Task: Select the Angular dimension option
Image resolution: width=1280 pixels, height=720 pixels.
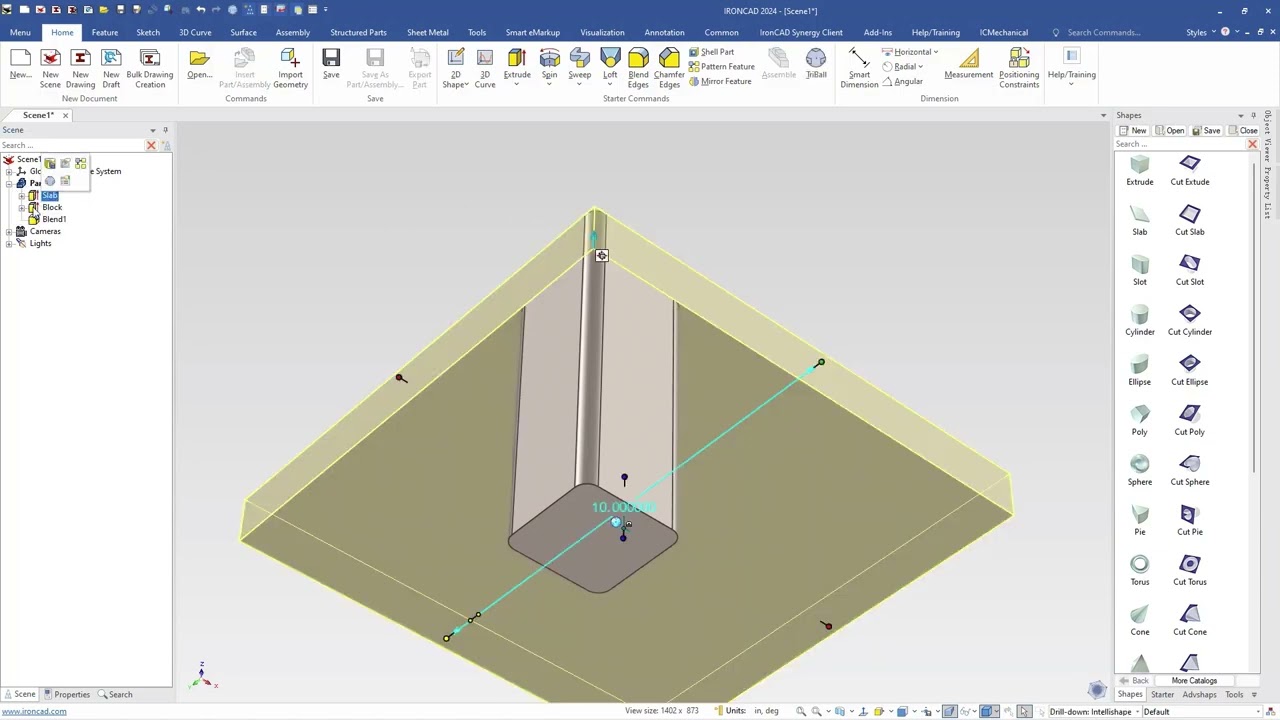Action: pyautogui.click(x=902, y=81)
